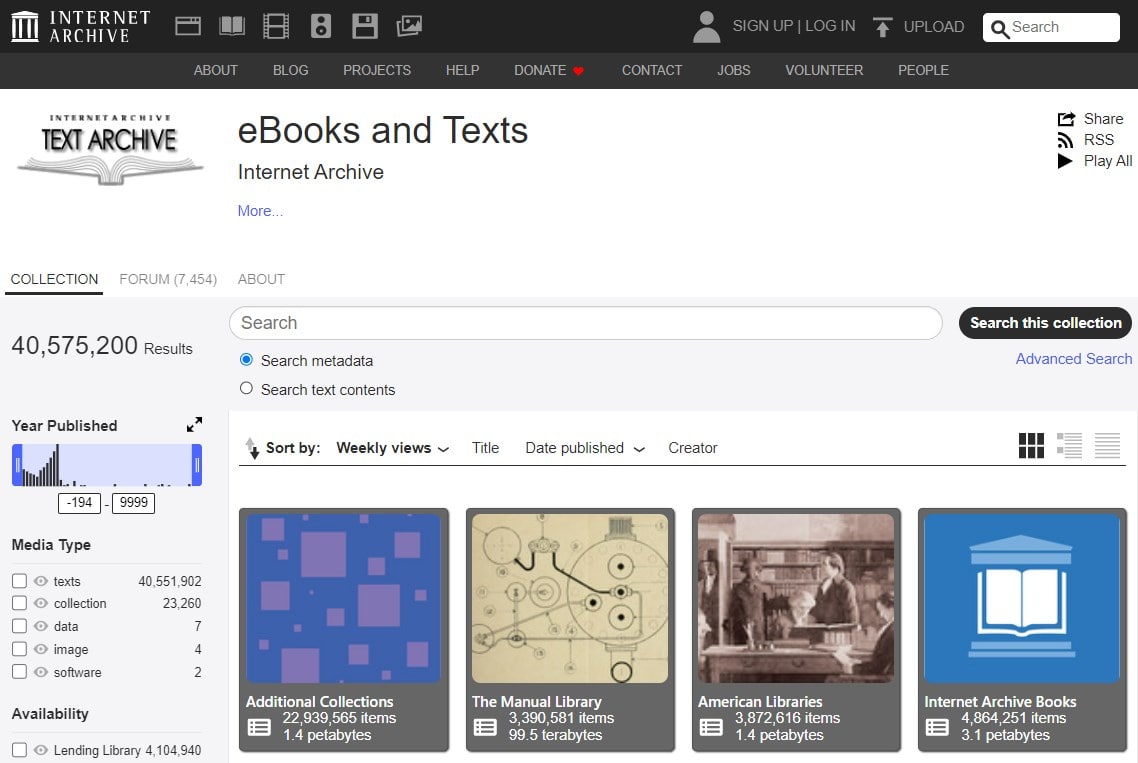Open the Video (film strip) icon in top bar
Viewport: 1138px width, 763px height.
[276, 26]
